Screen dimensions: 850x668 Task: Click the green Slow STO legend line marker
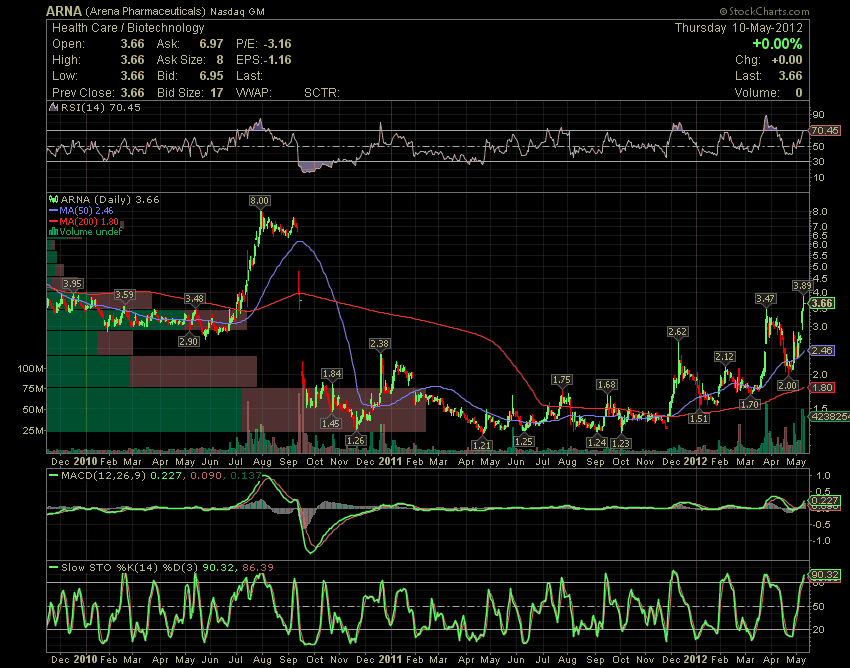pyautogui.click(x=54, y=568)
